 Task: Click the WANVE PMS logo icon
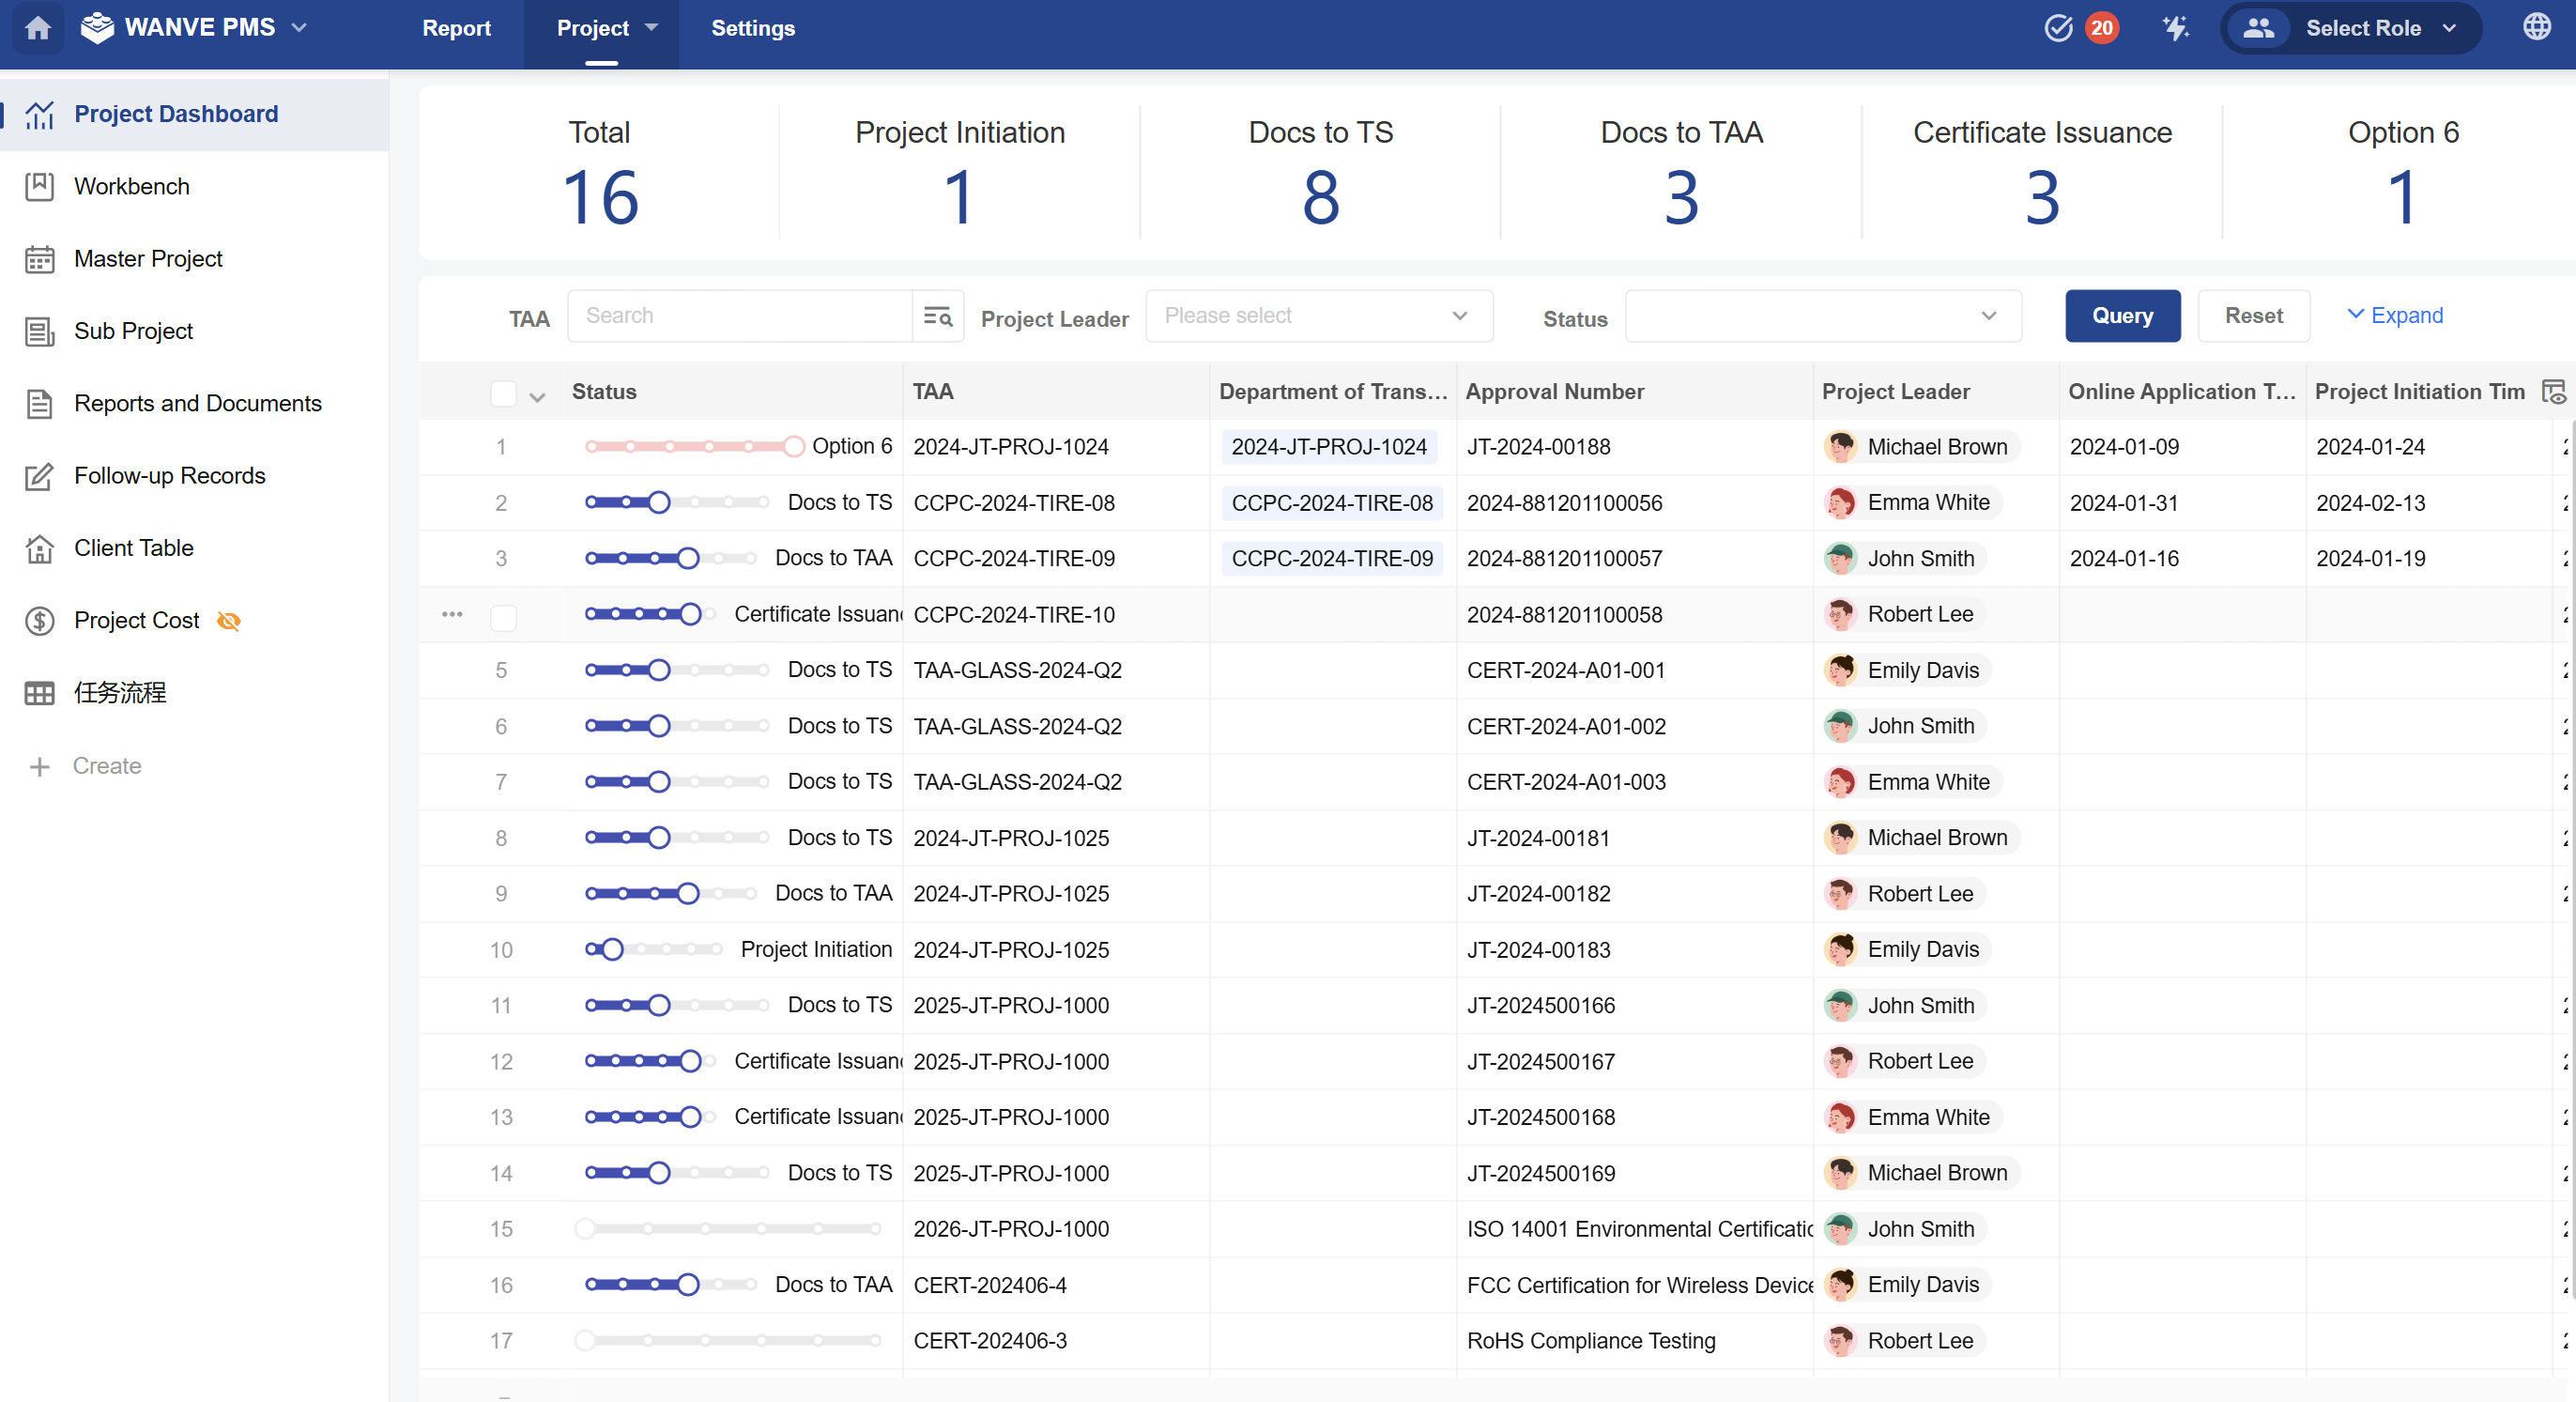pyautogui.click(x=97, y=28)
